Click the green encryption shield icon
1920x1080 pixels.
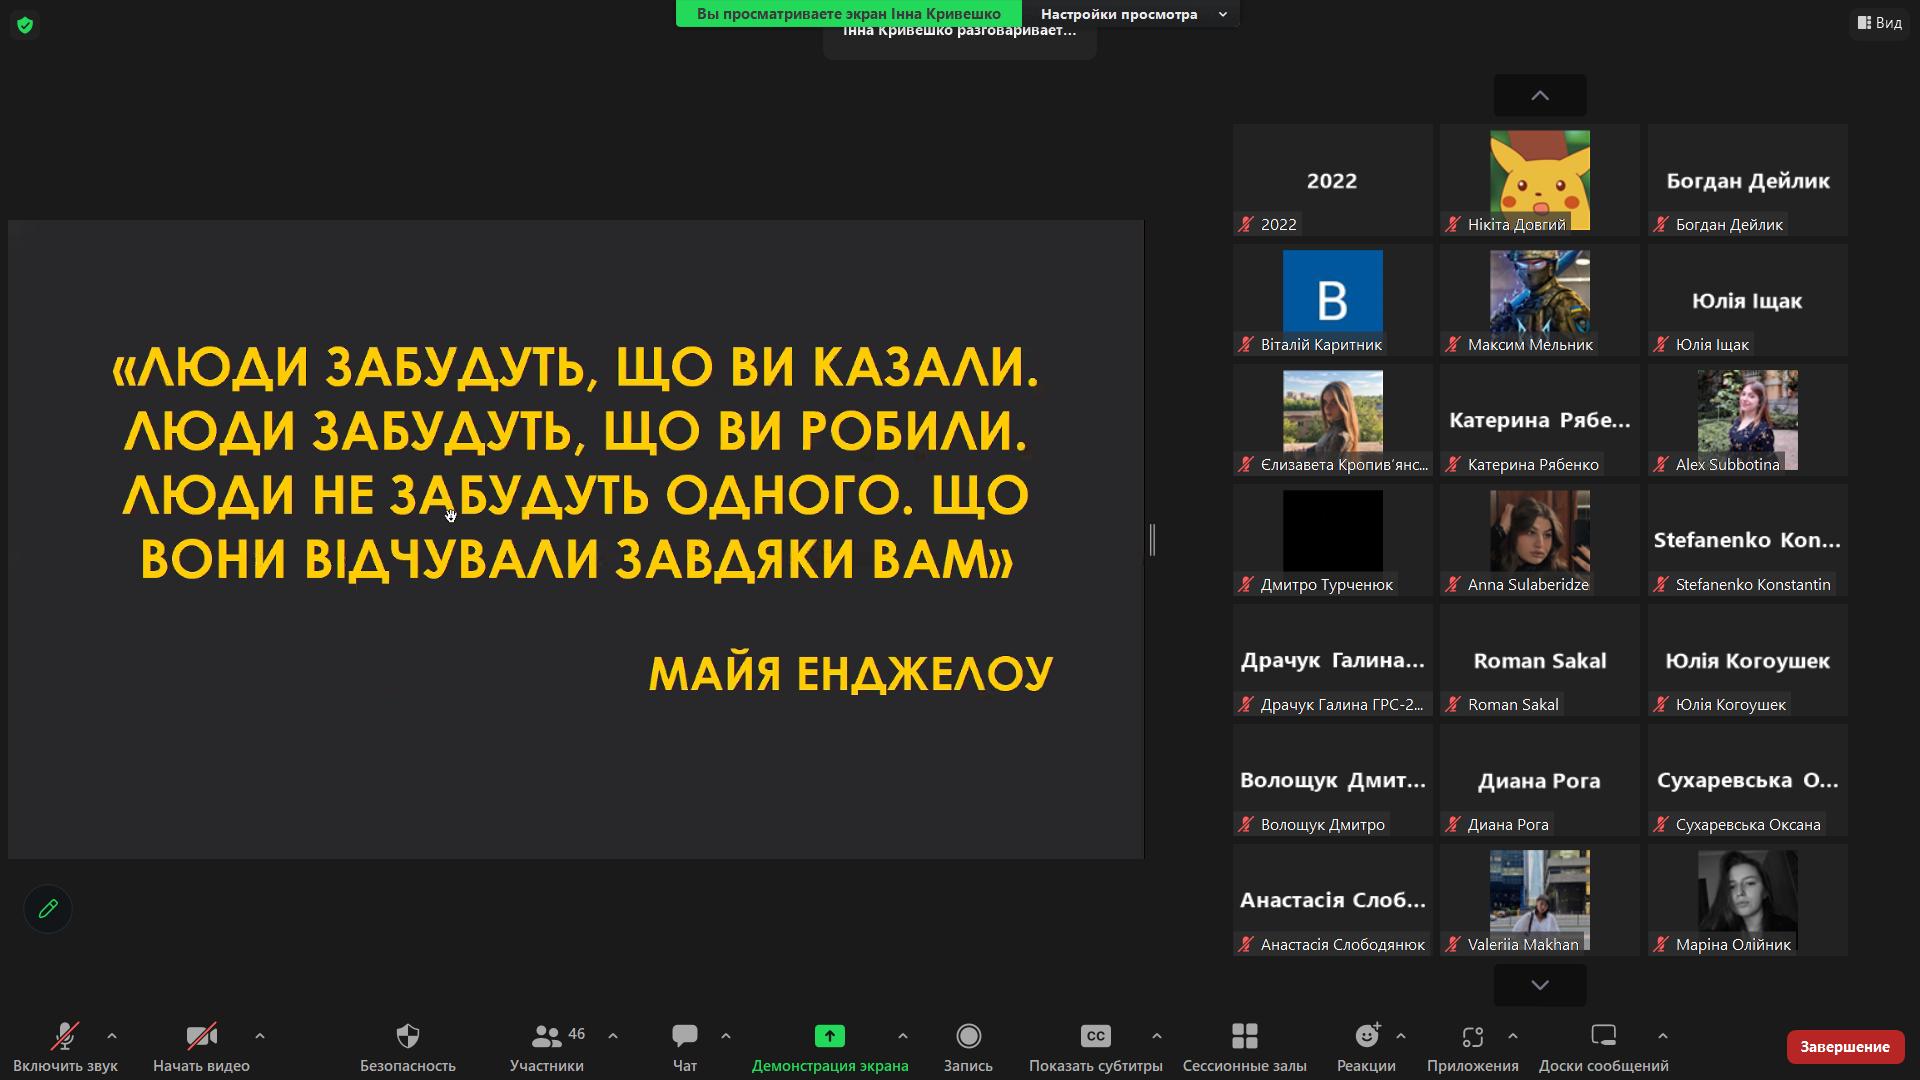tap(25, 25)
